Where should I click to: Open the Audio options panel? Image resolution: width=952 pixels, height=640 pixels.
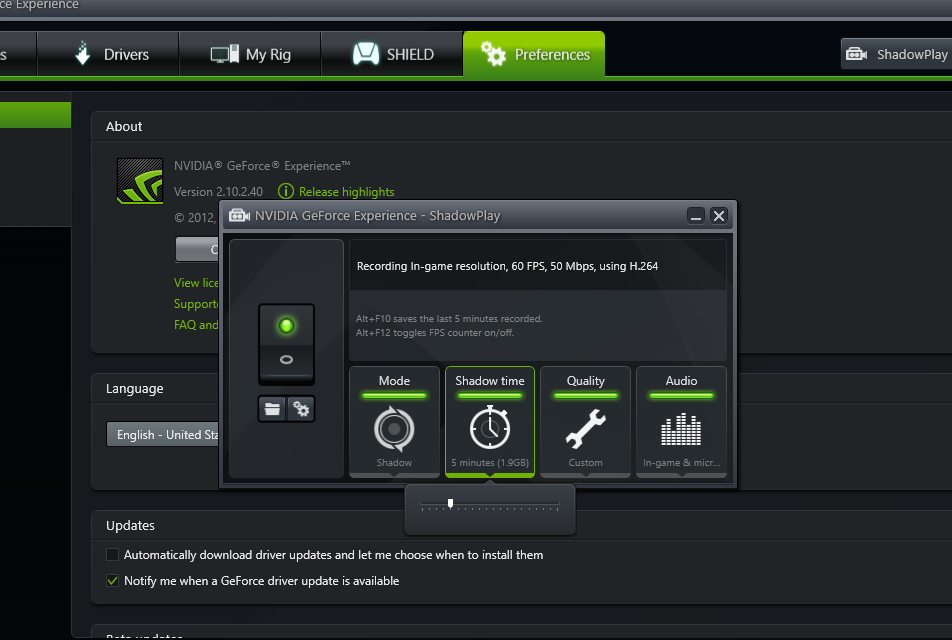[681, 421]
